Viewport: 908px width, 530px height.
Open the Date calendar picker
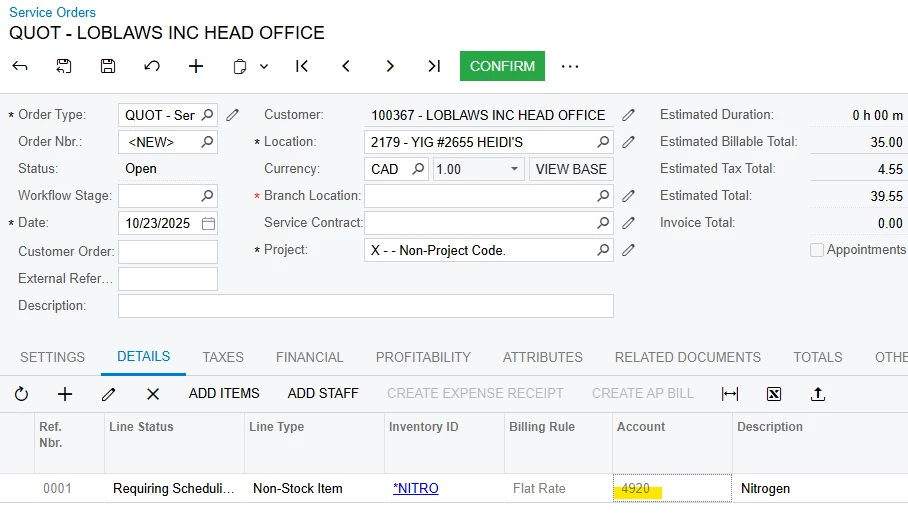pos(208,223)
